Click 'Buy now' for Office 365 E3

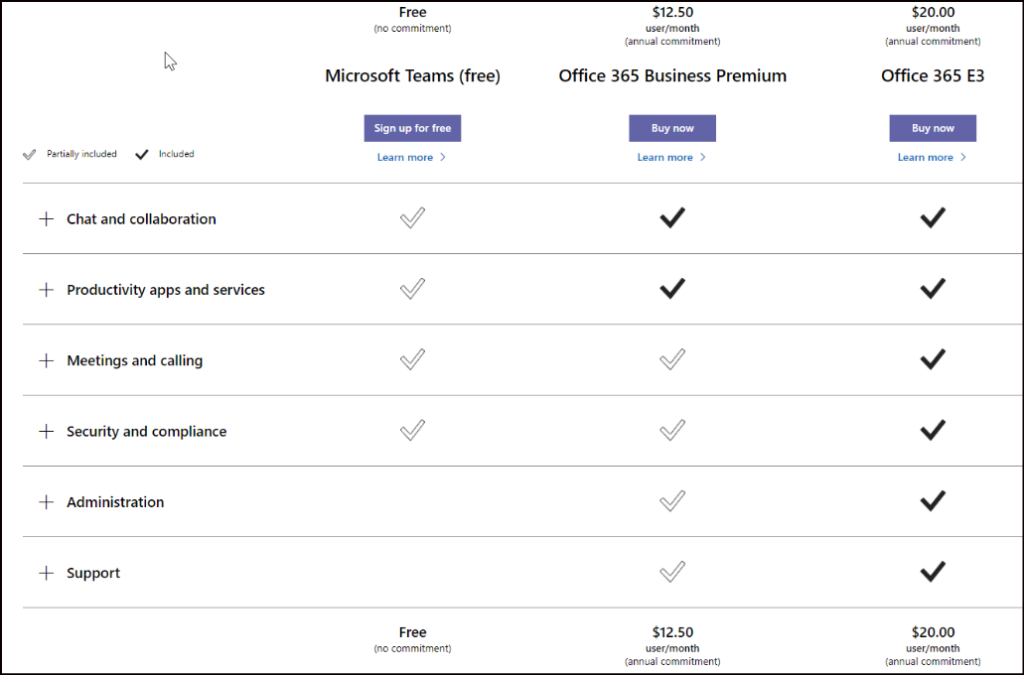tap(932, 128)
